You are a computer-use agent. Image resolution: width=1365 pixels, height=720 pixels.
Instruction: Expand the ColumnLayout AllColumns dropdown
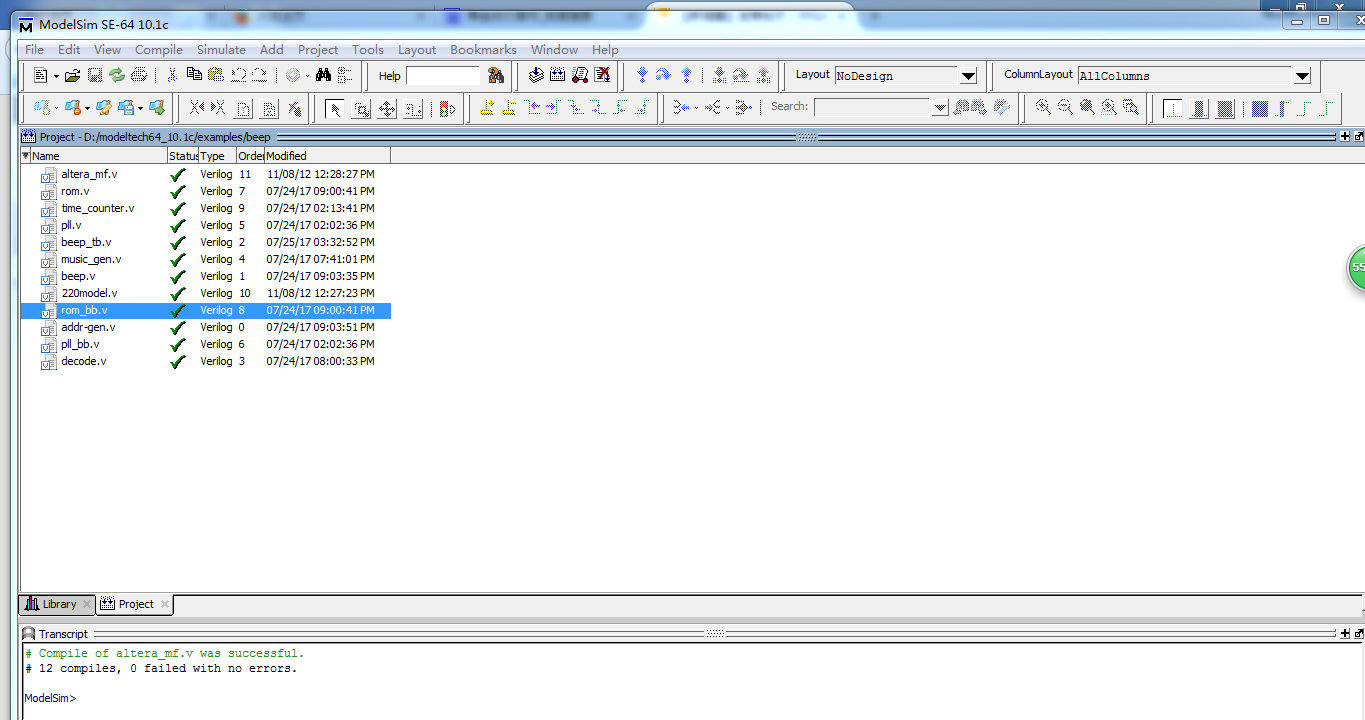(x=1301, y=76)
